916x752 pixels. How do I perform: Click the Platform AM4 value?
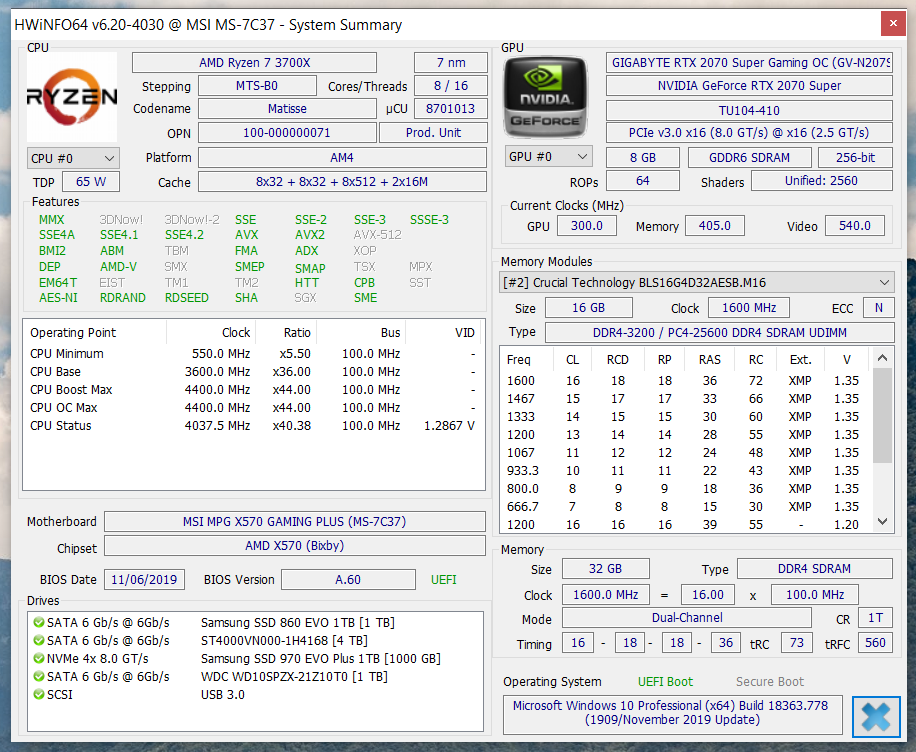(x=342, y=158)
